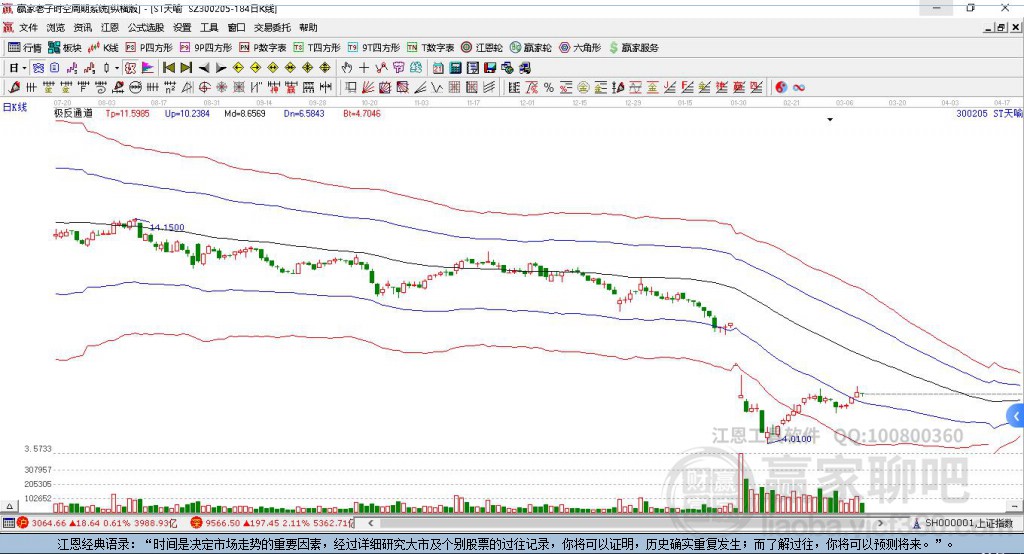Click the 沪 index 3064.66 status item
The width and height of the screenshot is (1024, 554).
coord(97,523)
